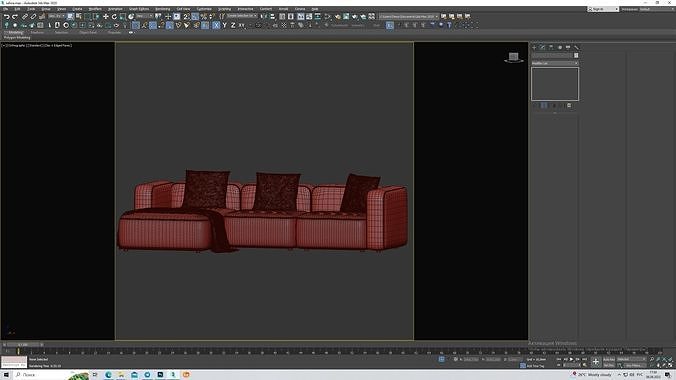Click the Unlink Selection tool
676x380 pixels.
pyautogui.click(x=33, y=16)
